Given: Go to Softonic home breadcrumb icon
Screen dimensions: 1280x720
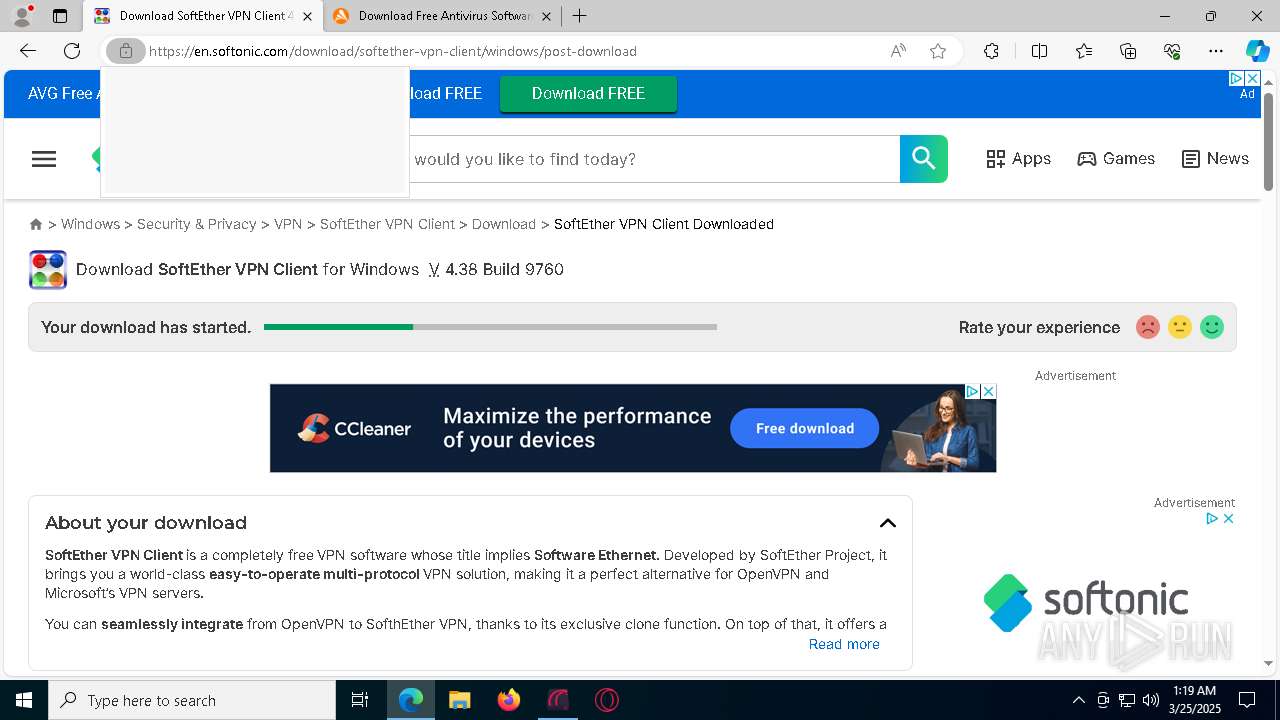Looking at the screenshot, I should 36,224.
